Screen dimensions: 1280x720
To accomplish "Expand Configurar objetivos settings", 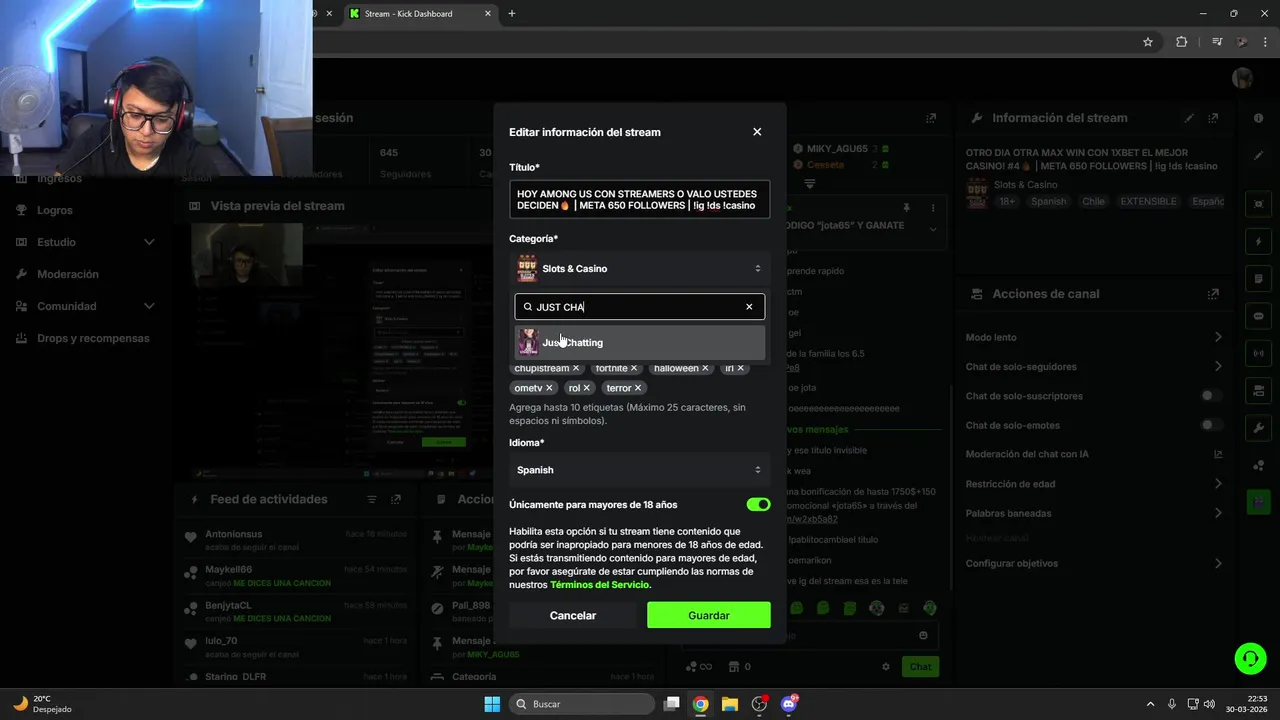I will [x=1218, y=563].
